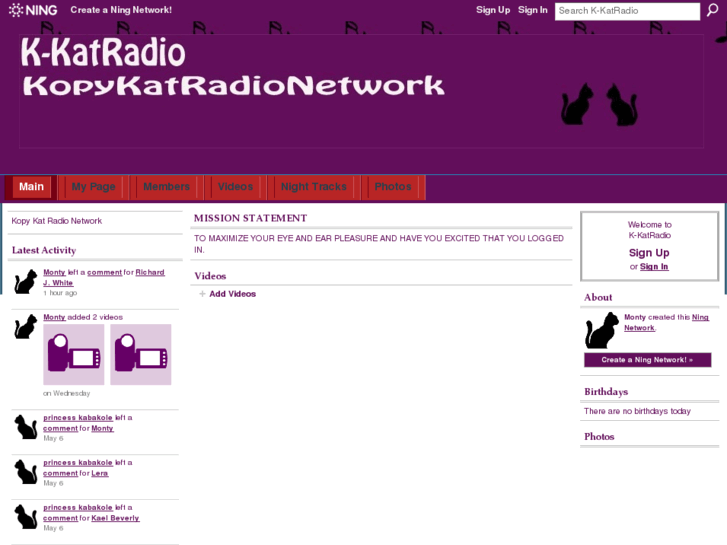Open princess kabakole avatar beside Lera comment

click(x=26, y=472)
